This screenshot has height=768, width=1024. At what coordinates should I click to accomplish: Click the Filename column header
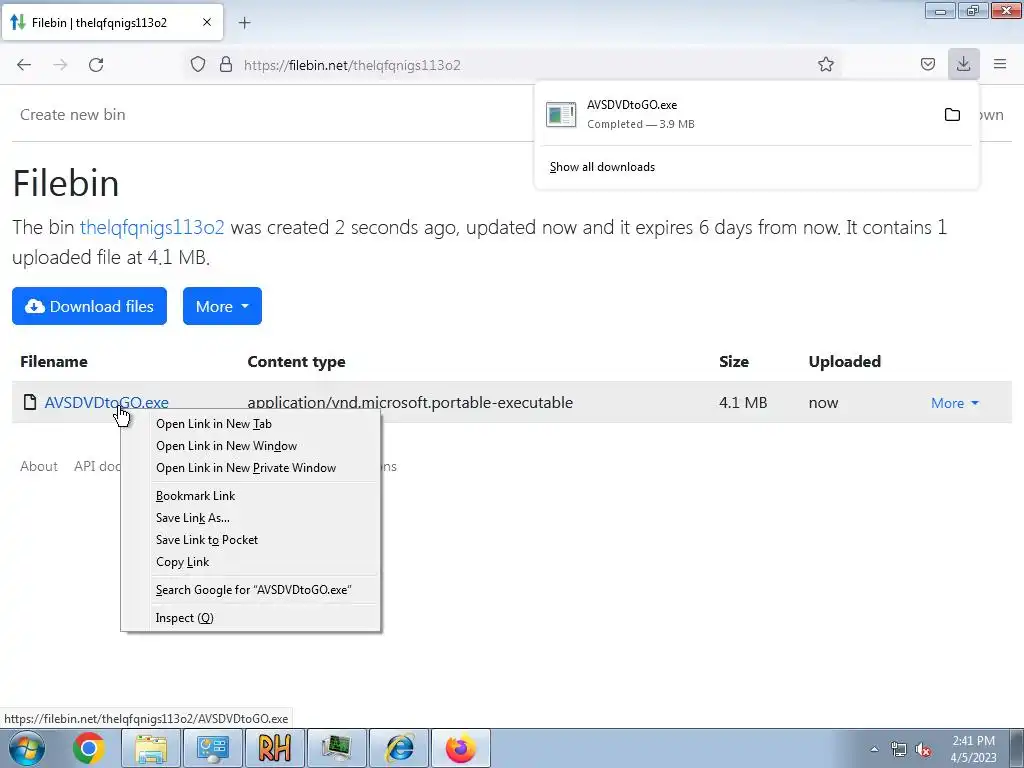[x=54, y=362]
